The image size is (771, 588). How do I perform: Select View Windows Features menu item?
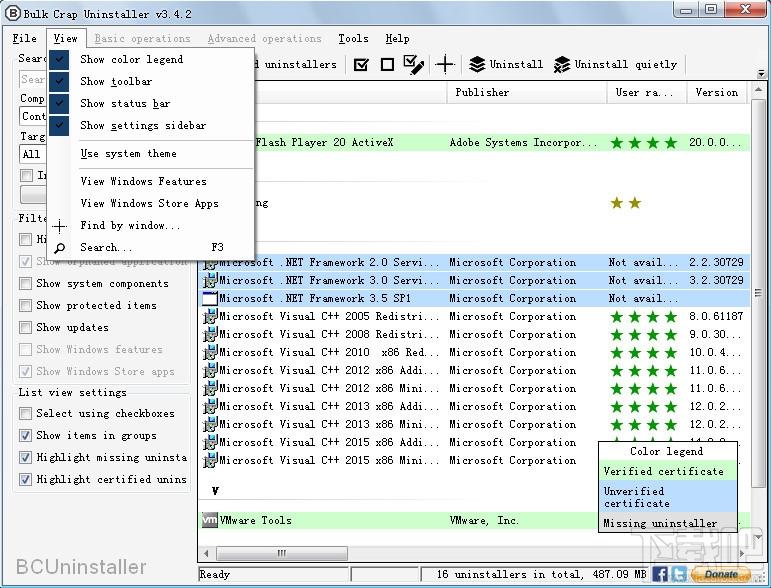tap(151, 181)
